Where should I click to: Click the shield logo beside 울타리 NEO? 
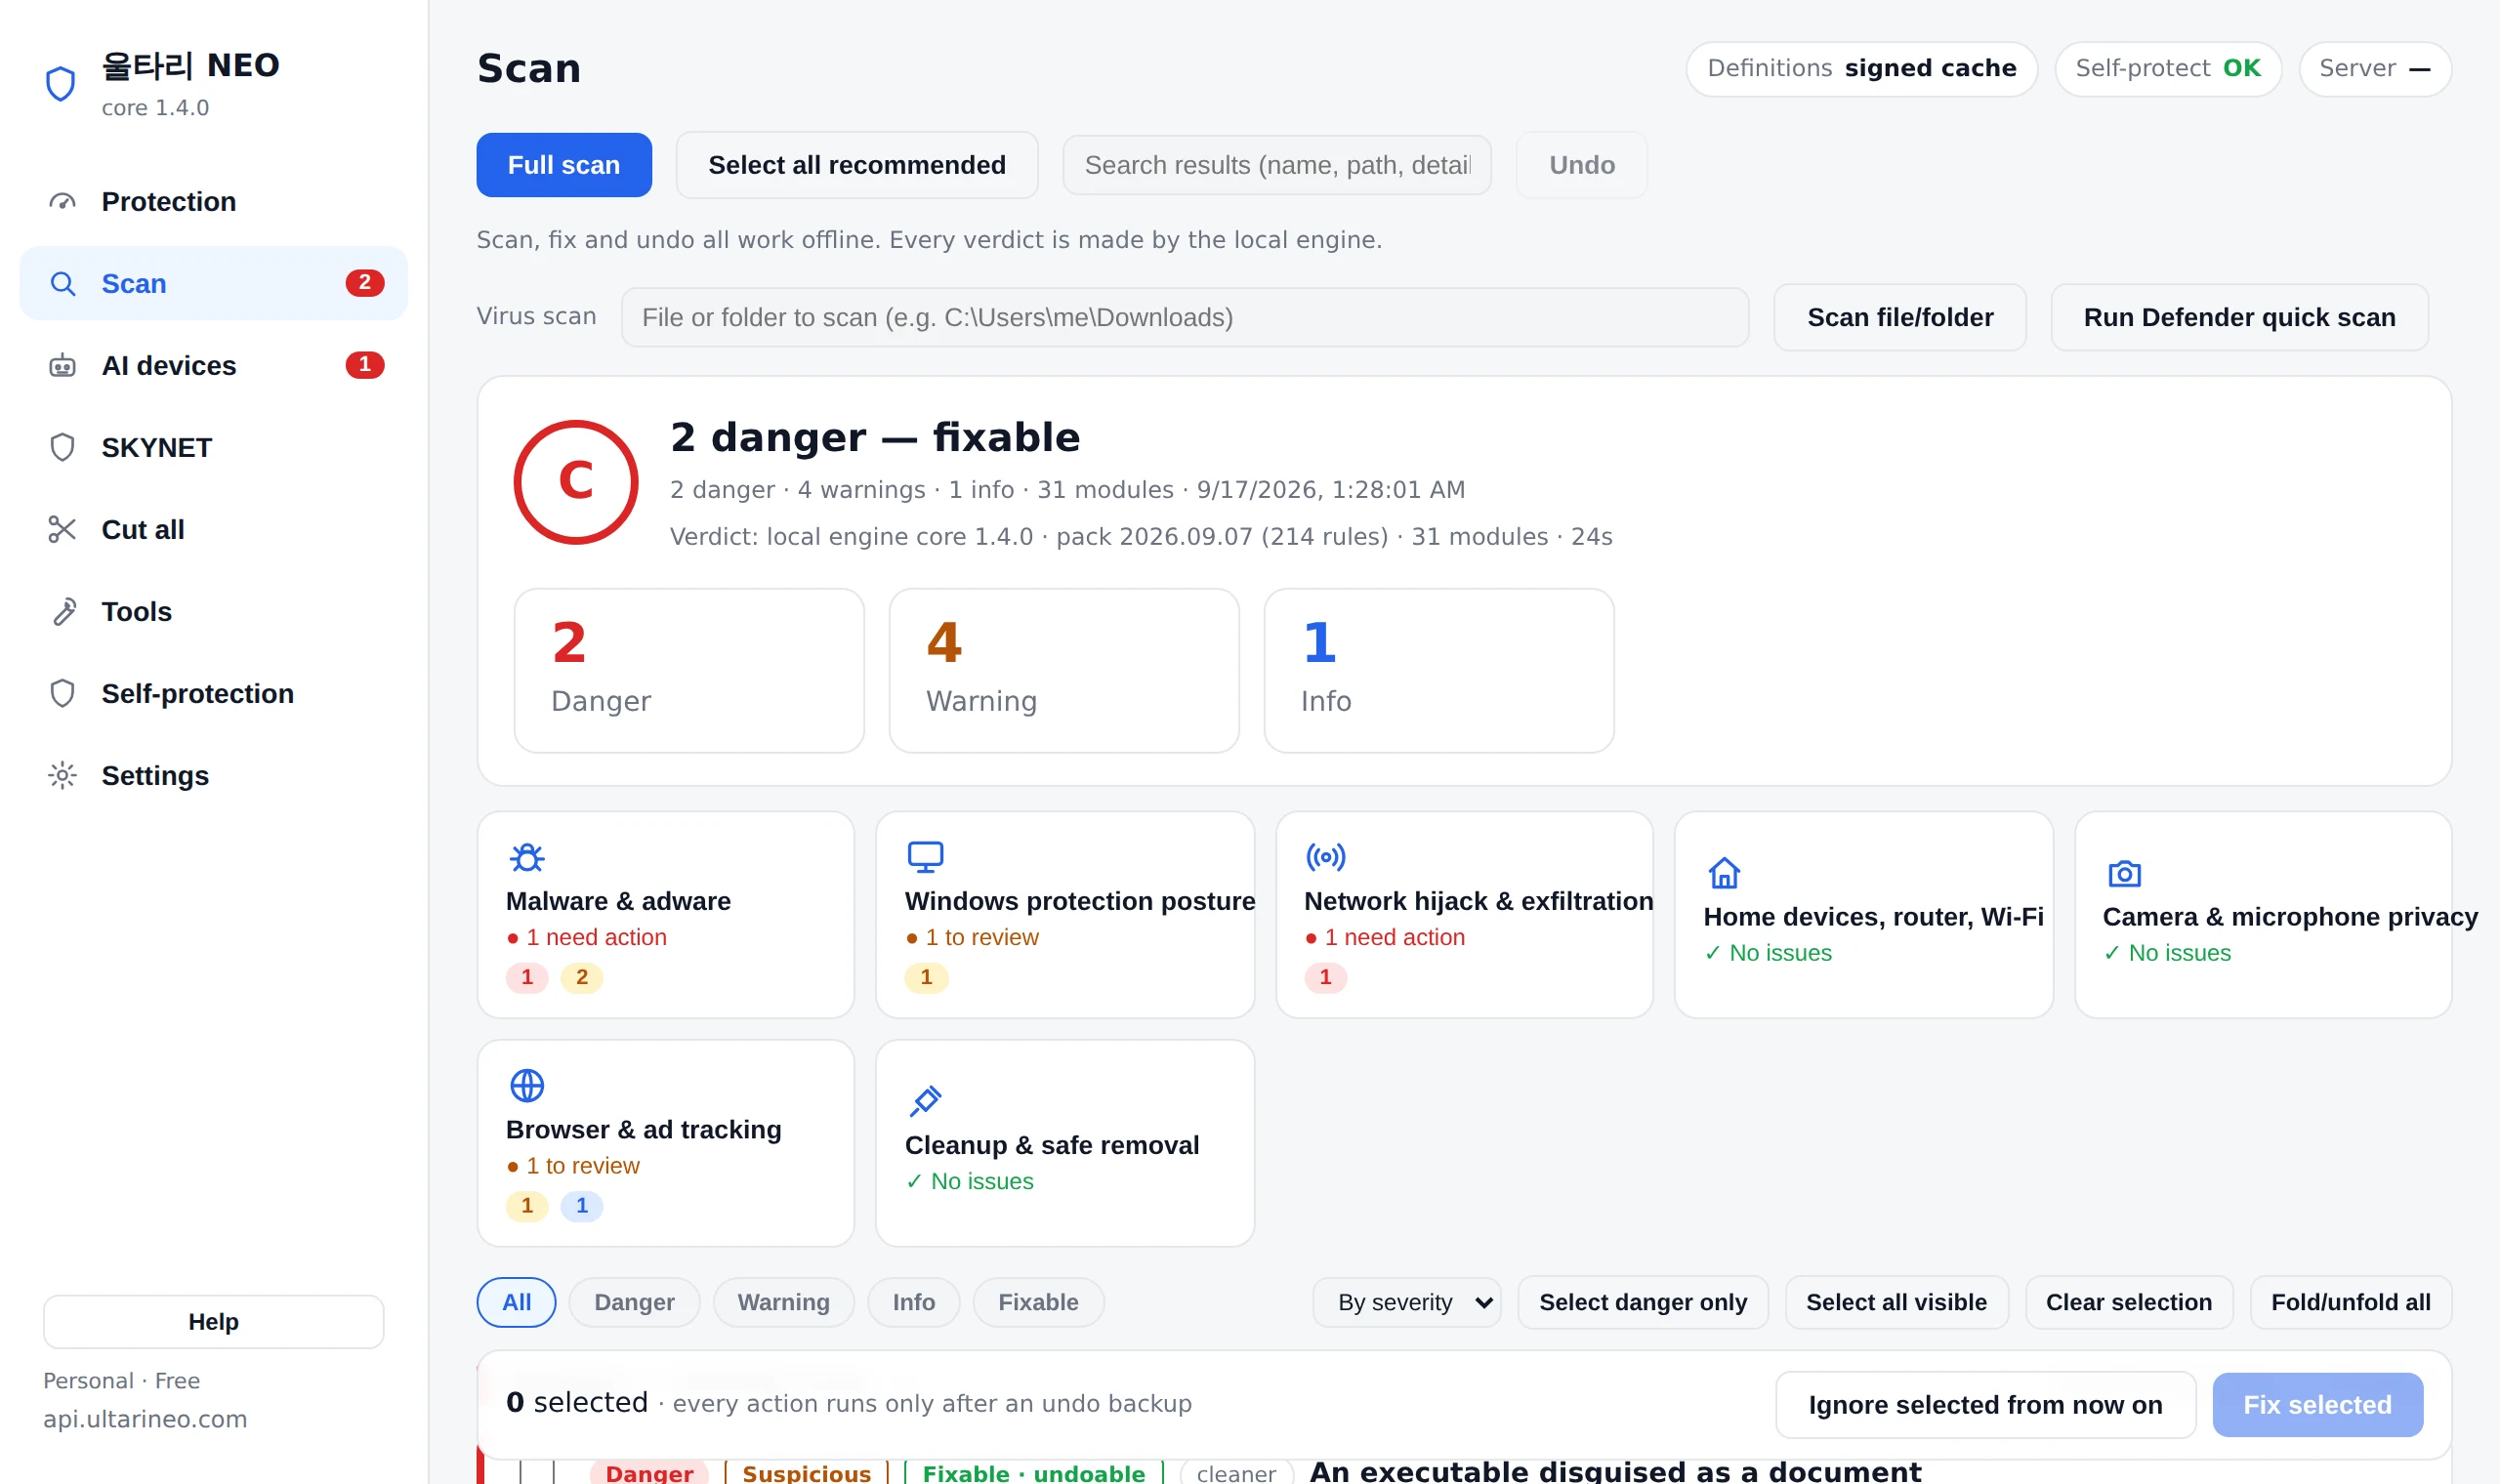click(x=61, y=84)
